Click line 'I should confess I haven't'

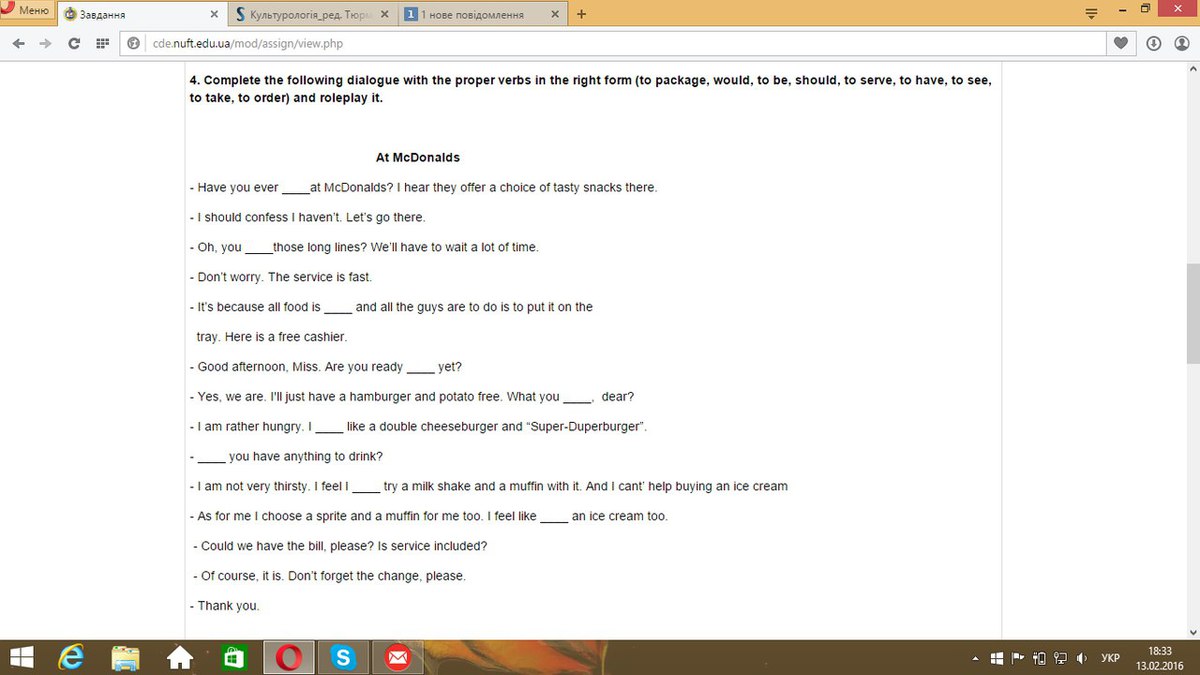click(307, 218)
